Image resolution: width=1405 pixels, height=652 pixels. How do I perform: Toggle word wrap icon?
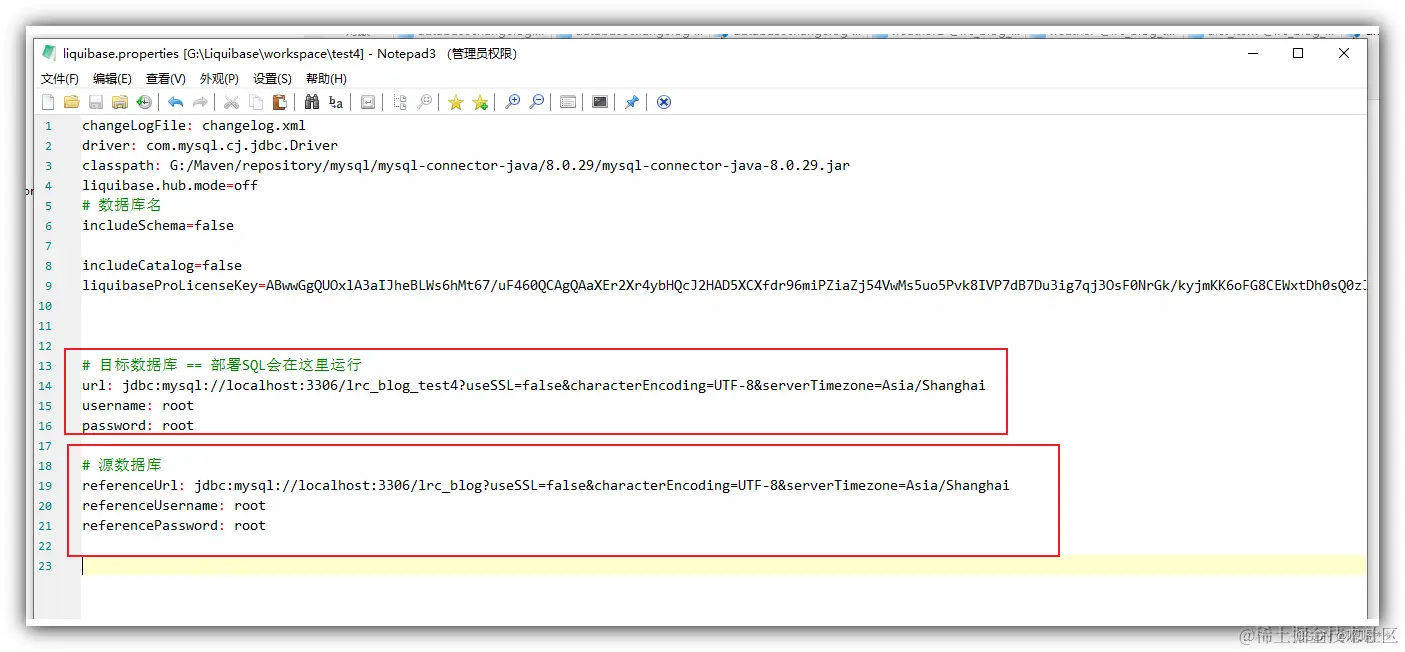(x=368, y=102)
